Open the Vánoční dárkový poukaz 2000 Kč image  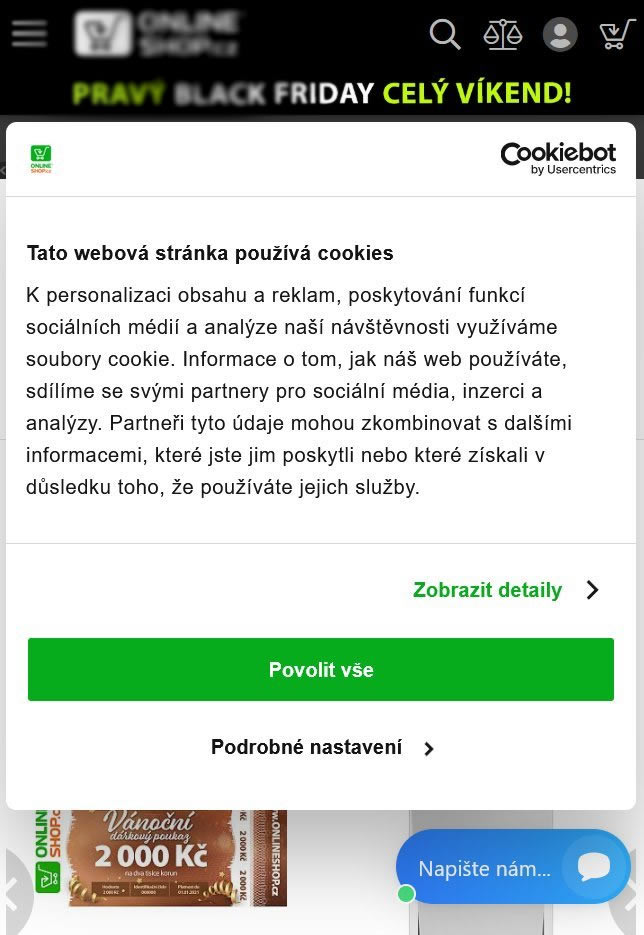[x=161, y=857]
